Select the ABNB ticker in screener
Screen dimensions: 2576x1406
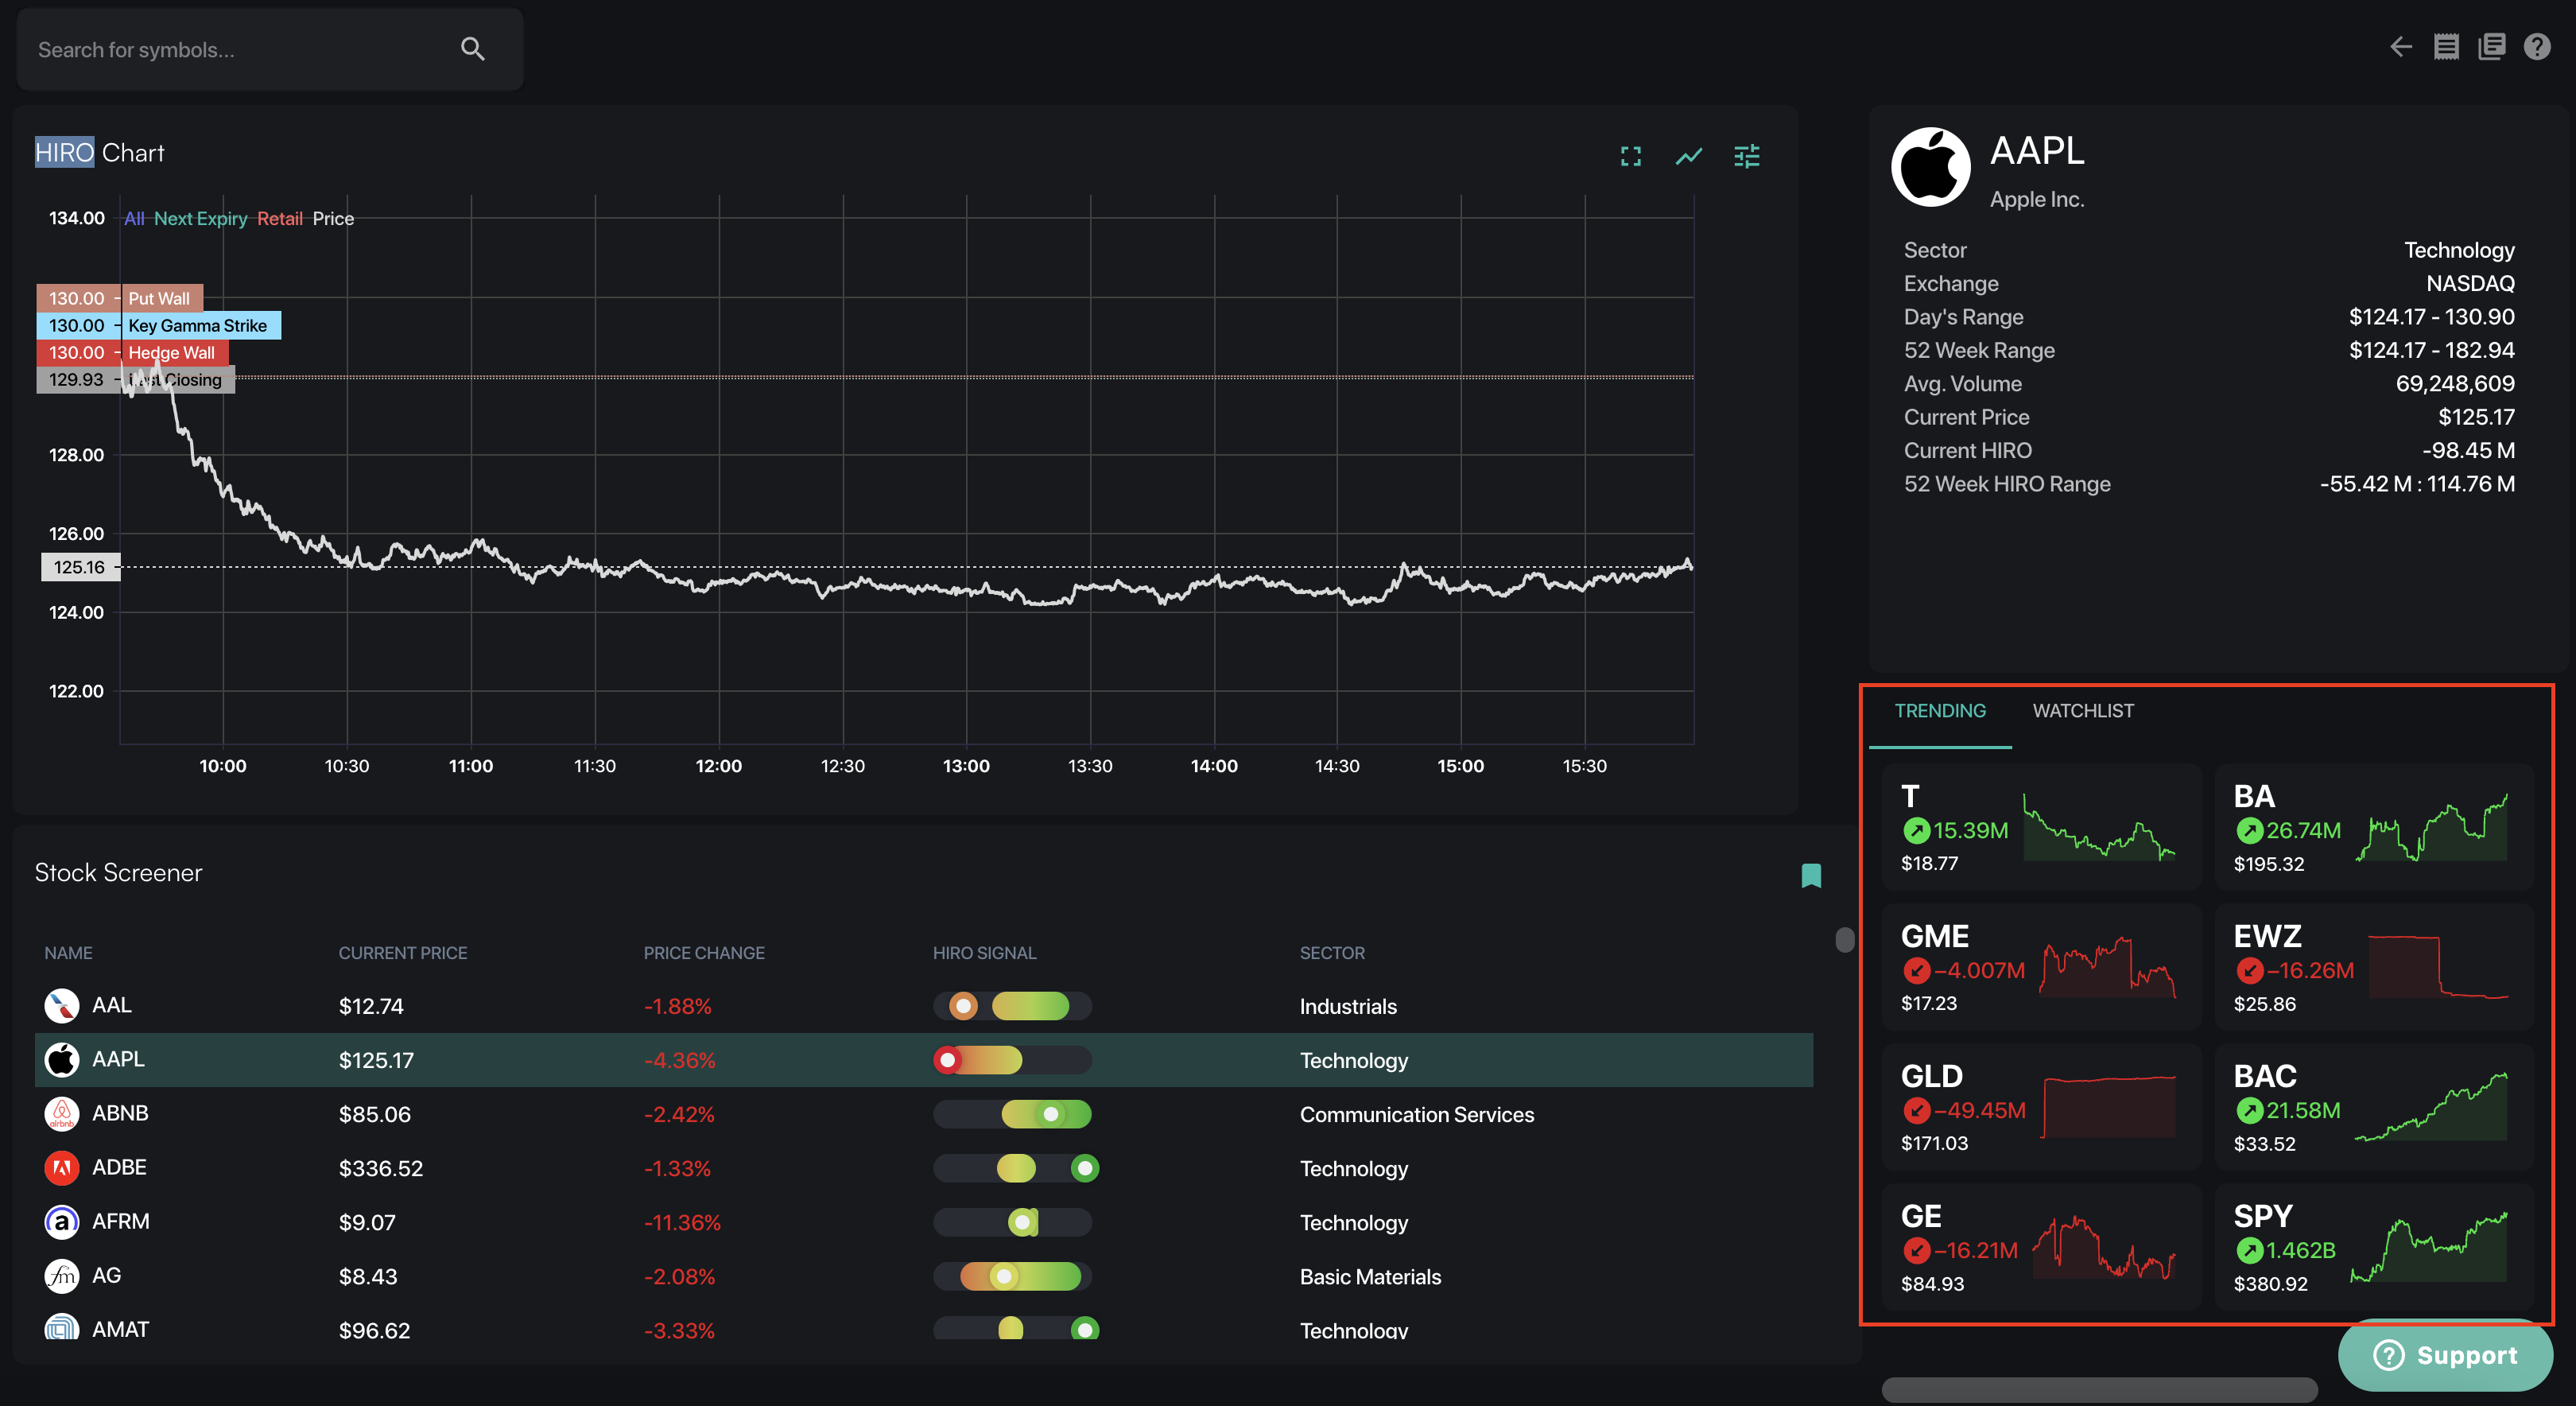(x=120, y=1113)
